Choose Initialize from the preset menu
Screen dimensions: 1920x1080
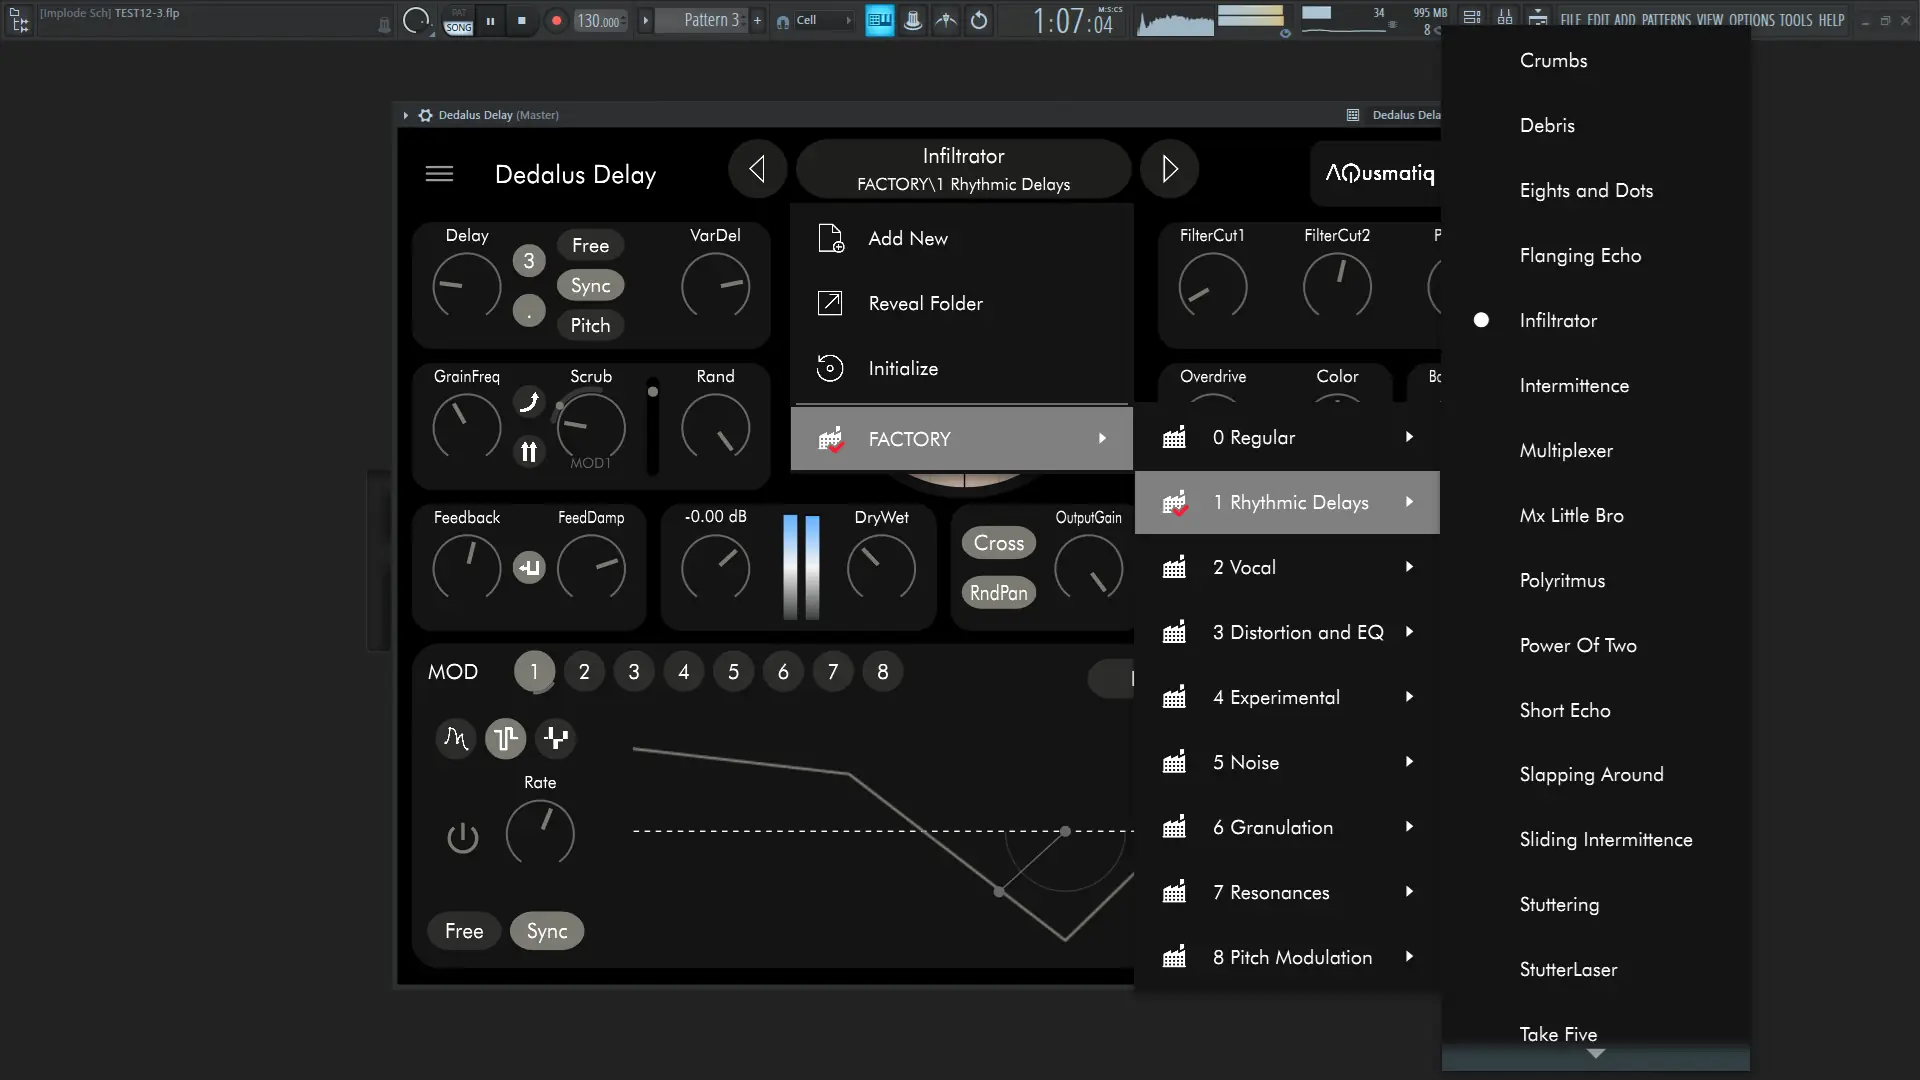[x=903, y=368]
